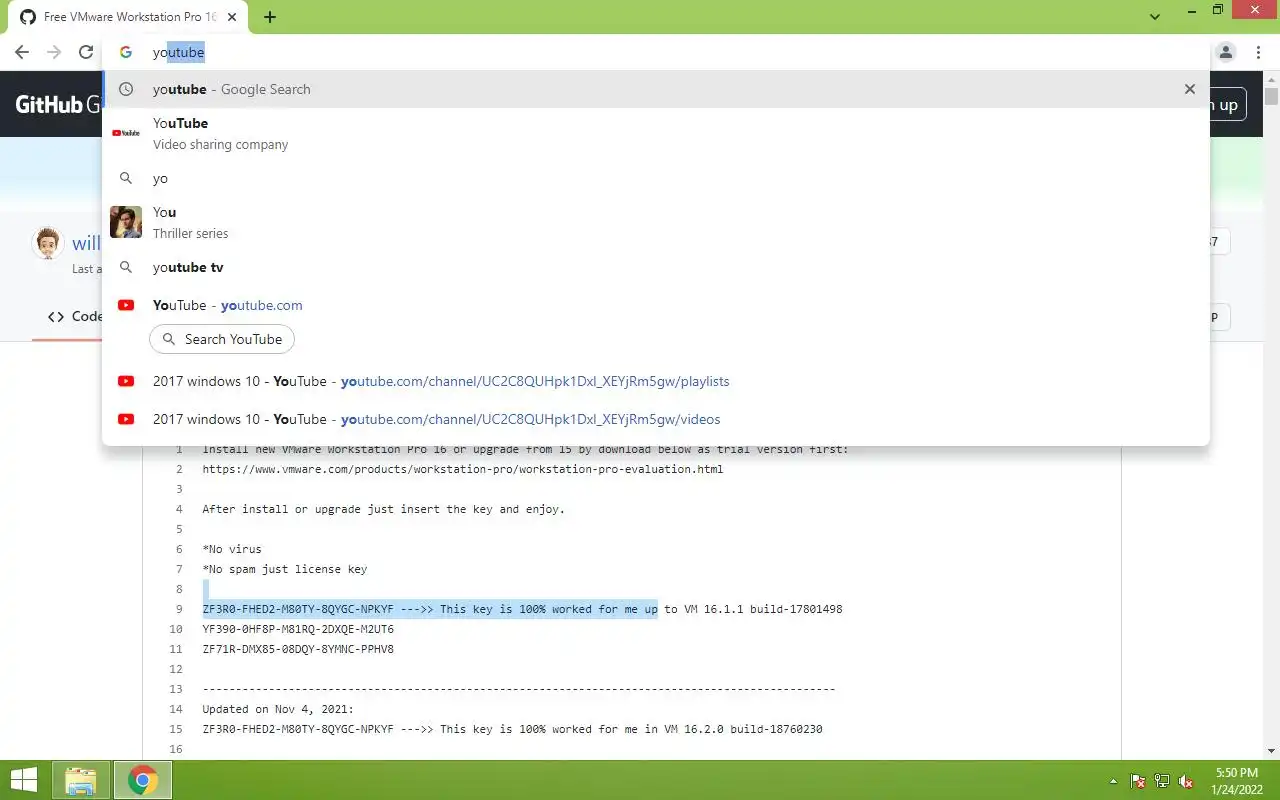Click the gist author's avatar image
This screenshot has width=1280, height=800.
(48, 243)
